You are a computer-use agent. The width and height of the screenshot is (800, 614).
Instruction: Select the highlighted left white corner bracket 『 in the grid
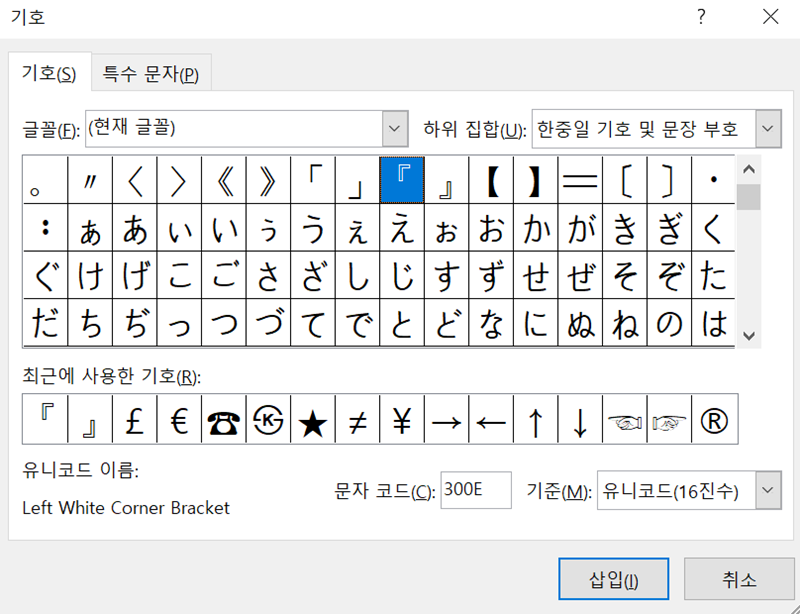tap(402, 180)
